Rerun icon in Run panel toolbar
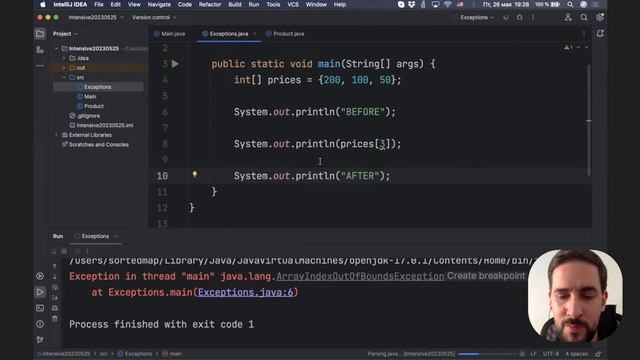Image resolution: width=640 pixels, height=360 pixels. (53, 251)
